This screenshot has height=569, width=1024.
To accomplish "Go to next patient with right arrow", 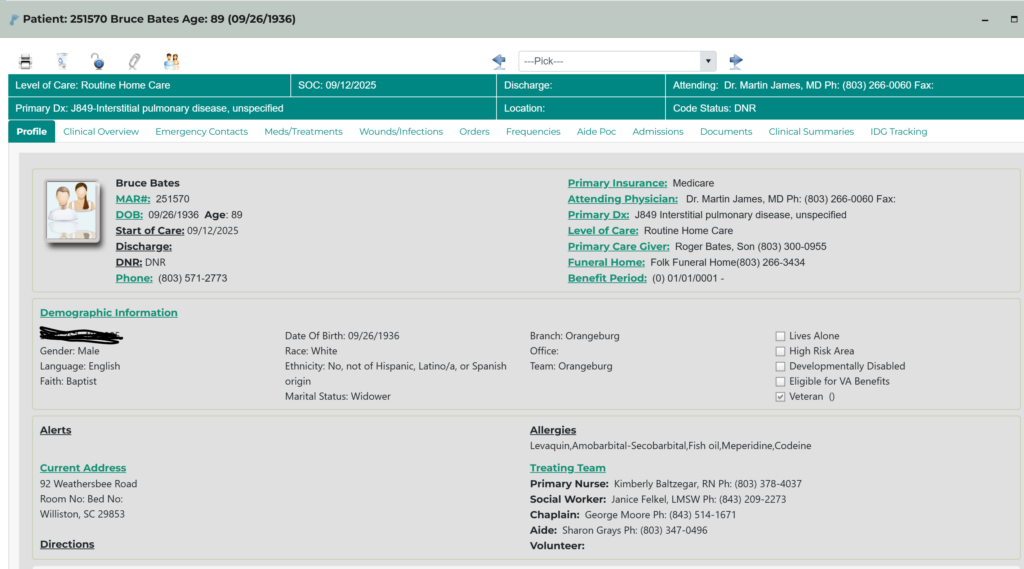I will tap(736, 61).
